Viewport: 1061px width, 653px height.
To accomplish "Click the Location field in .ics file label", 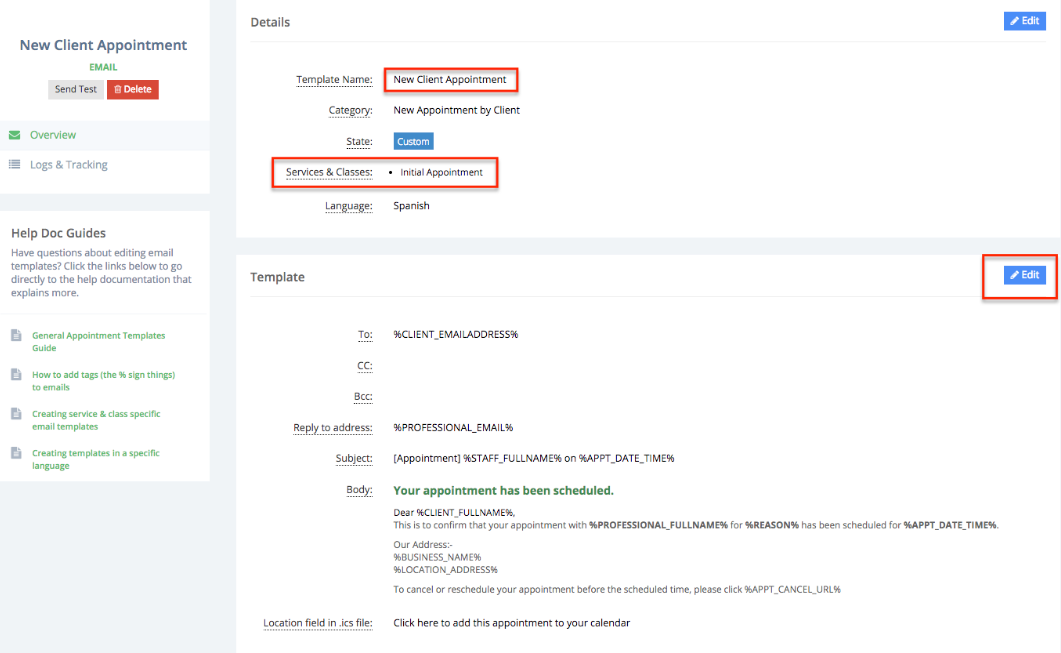I will pos(317,623).
